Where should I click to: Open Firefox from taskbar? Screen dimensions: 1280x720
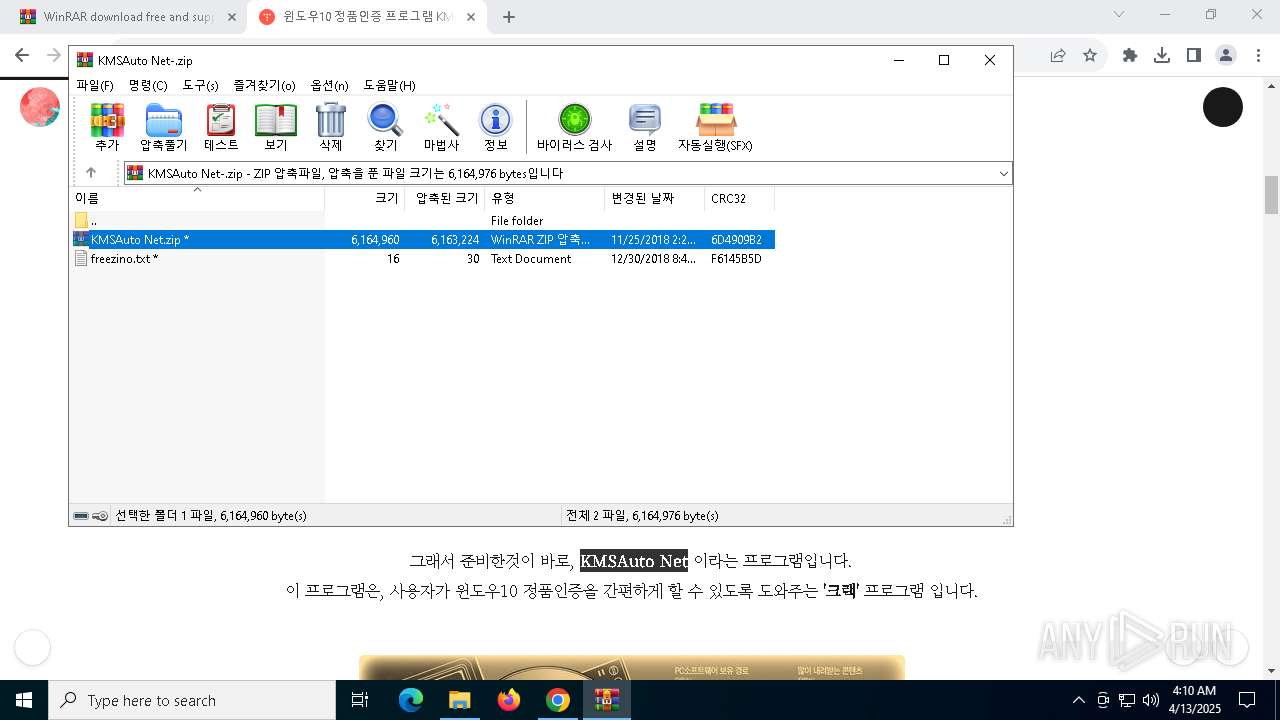tap(509, 700)
